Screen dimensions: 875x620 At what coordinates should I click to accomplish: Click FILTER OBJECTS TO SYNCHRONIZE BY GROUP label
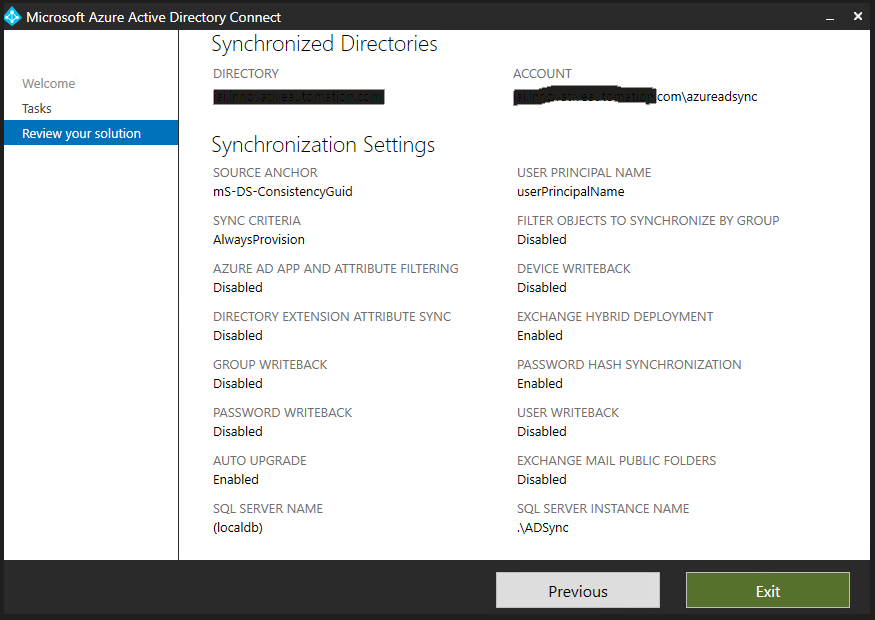[648, 220]
